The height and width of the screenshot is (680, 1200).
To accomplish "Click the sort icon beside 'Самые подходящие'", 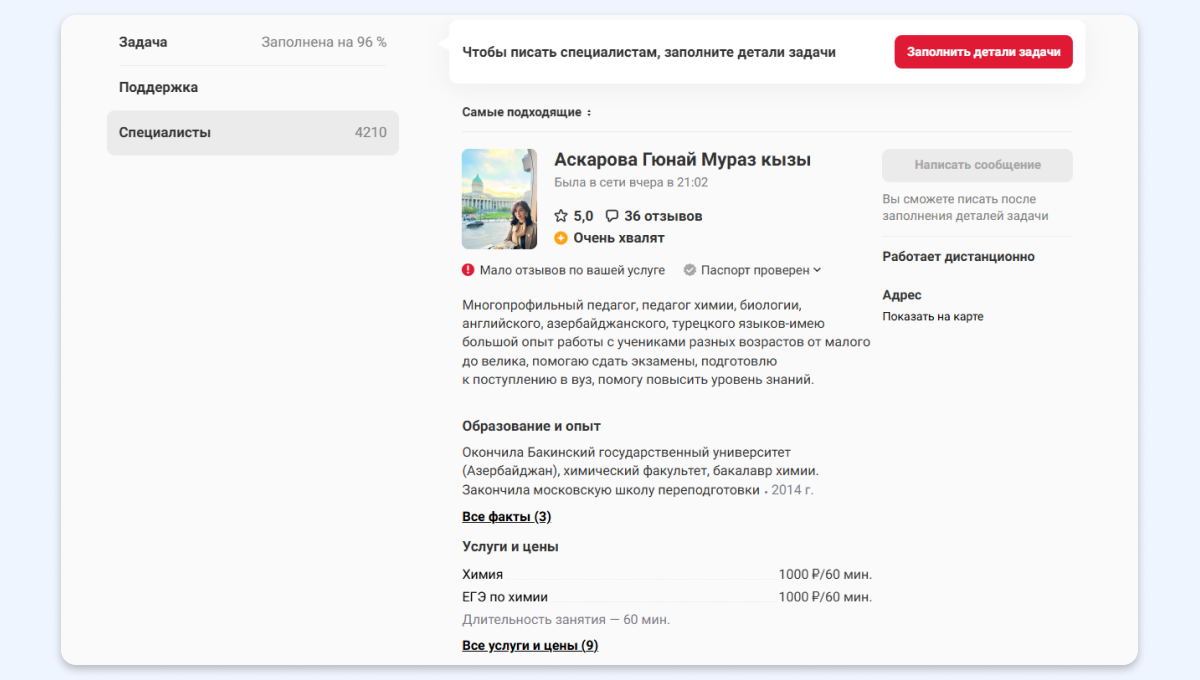I will coord(589,113).
